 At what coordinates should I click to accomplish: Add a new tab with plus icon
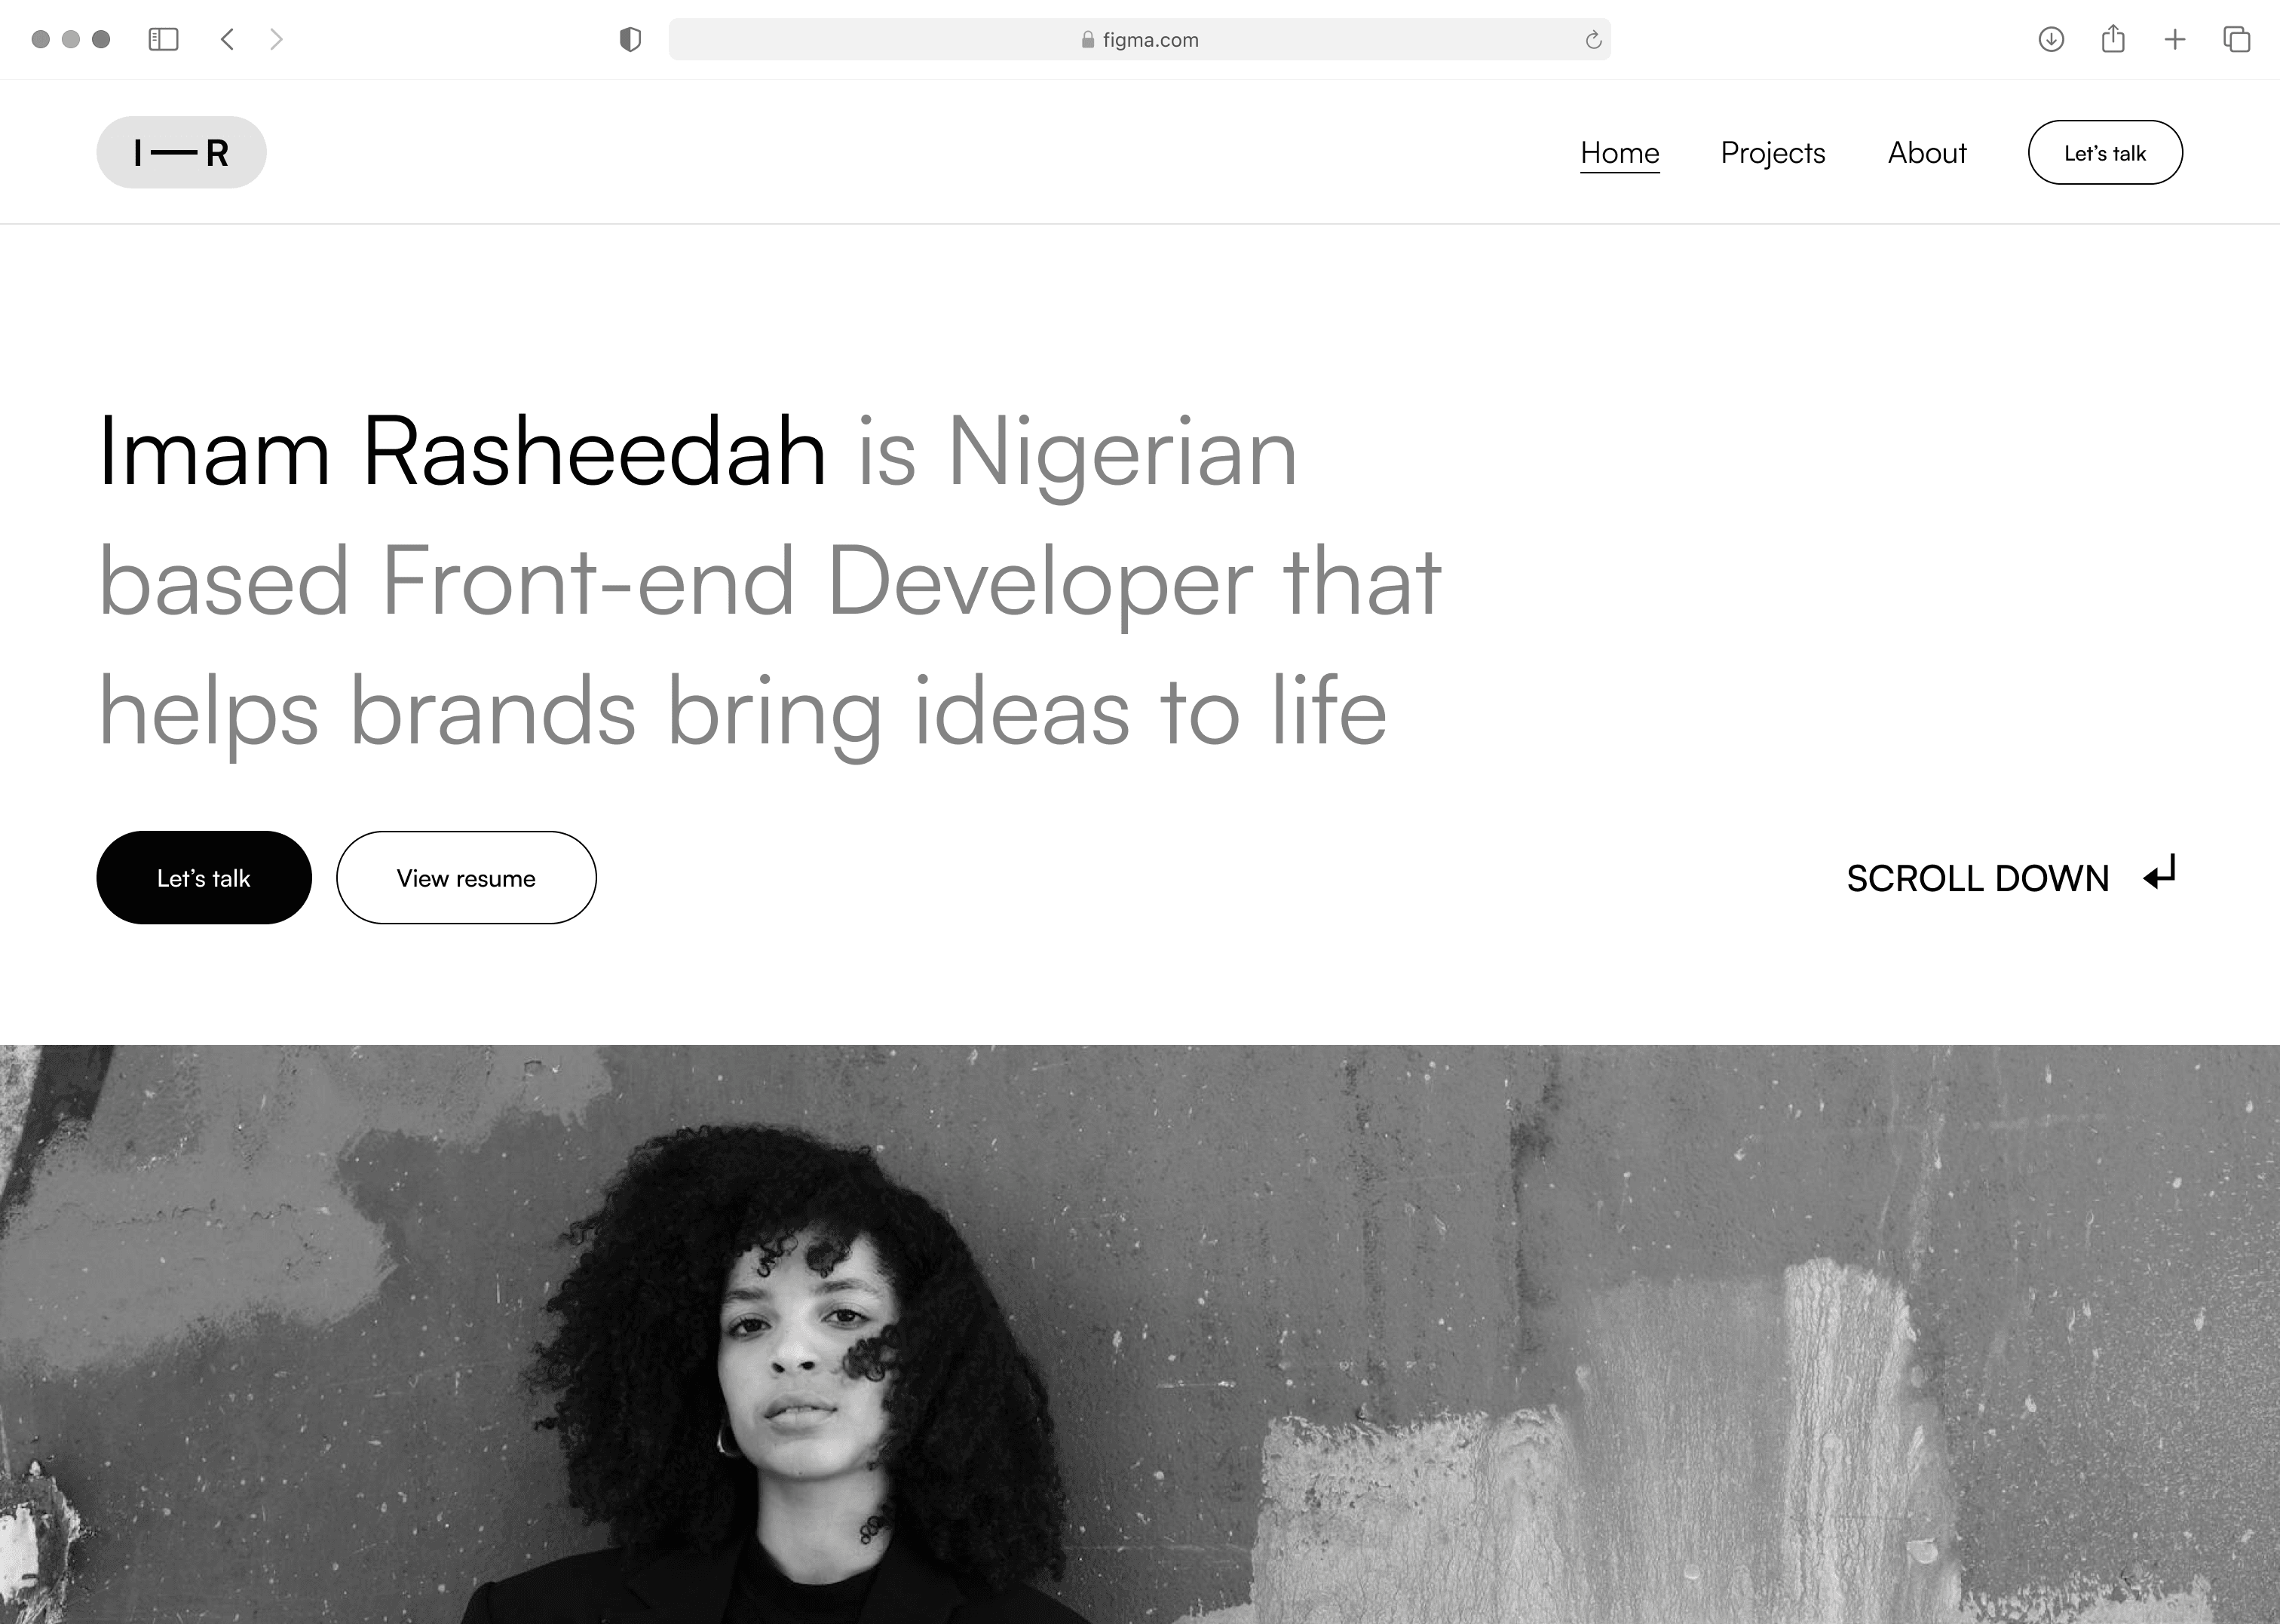click(x=2175, y=39)
